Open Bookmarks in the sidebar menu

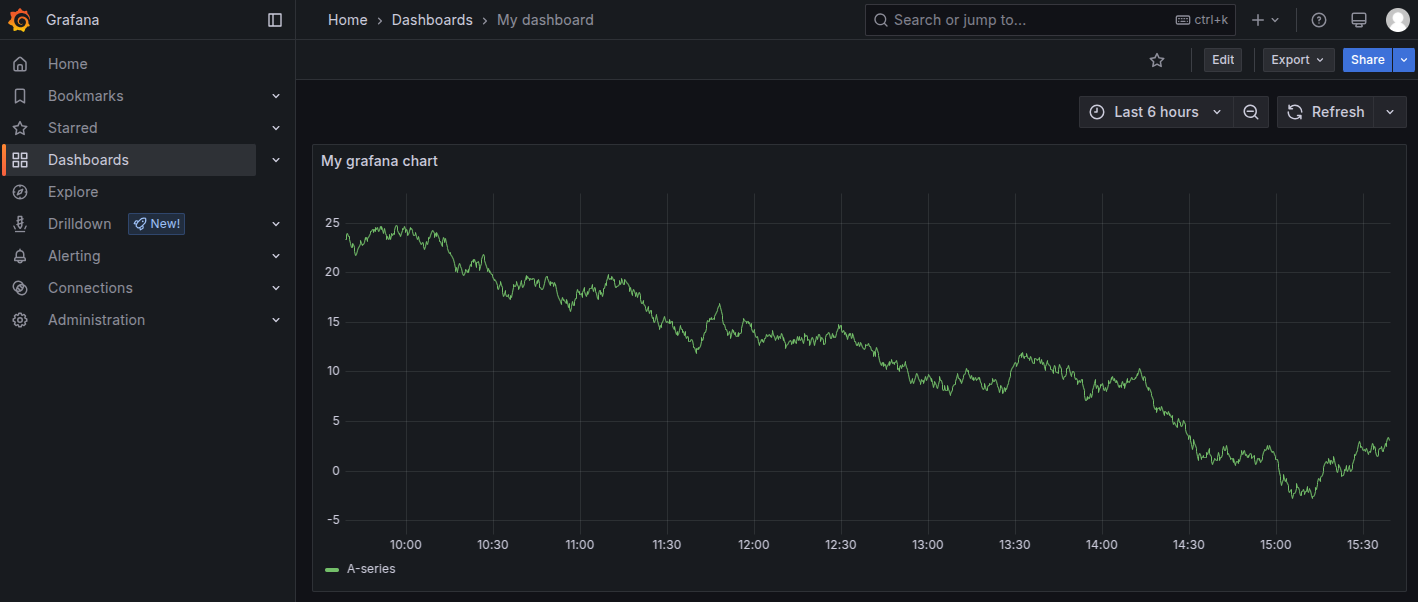coord(86,96)
